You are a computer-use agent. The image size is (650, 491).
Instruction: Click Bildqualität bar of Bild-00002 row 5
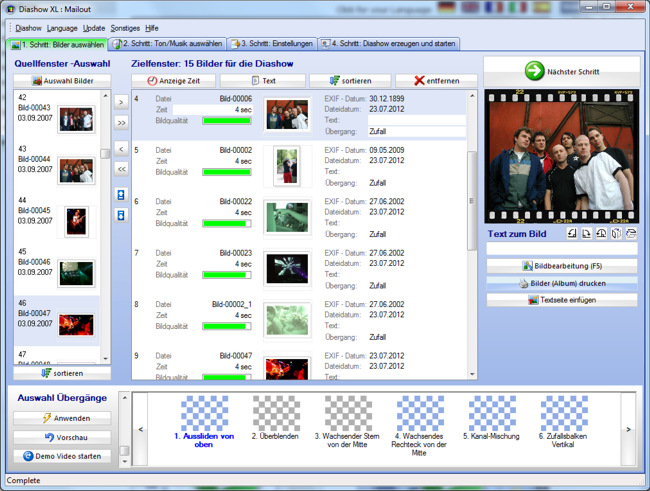coord(227,172)
